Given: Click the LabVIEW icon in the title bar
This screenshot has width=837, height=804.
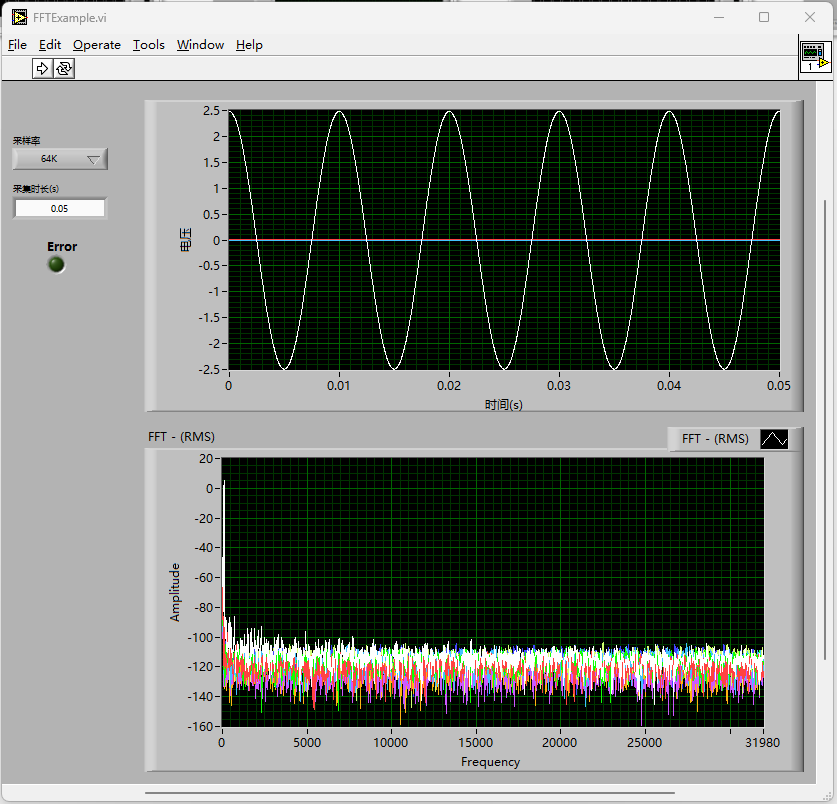Looking at the screenshot, I should pyautogui.click(x=19, y=17).
